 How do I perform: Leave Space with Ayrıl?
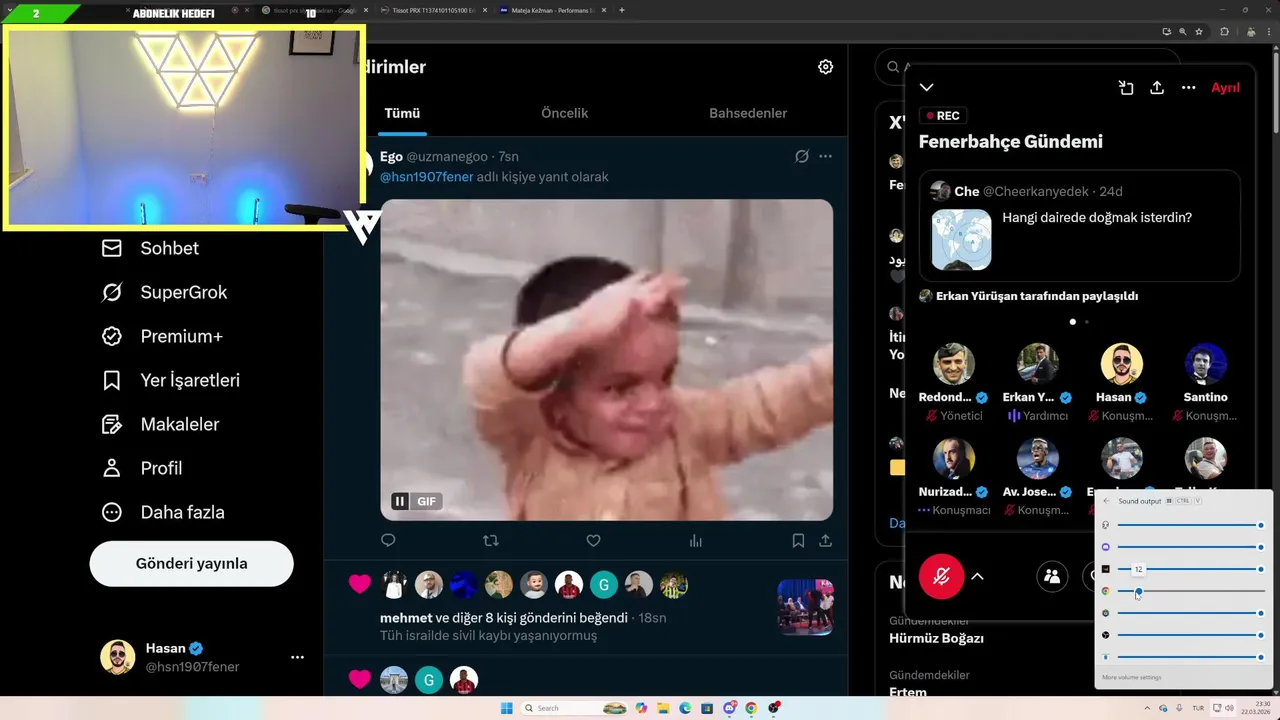(x=1225, y=87)
